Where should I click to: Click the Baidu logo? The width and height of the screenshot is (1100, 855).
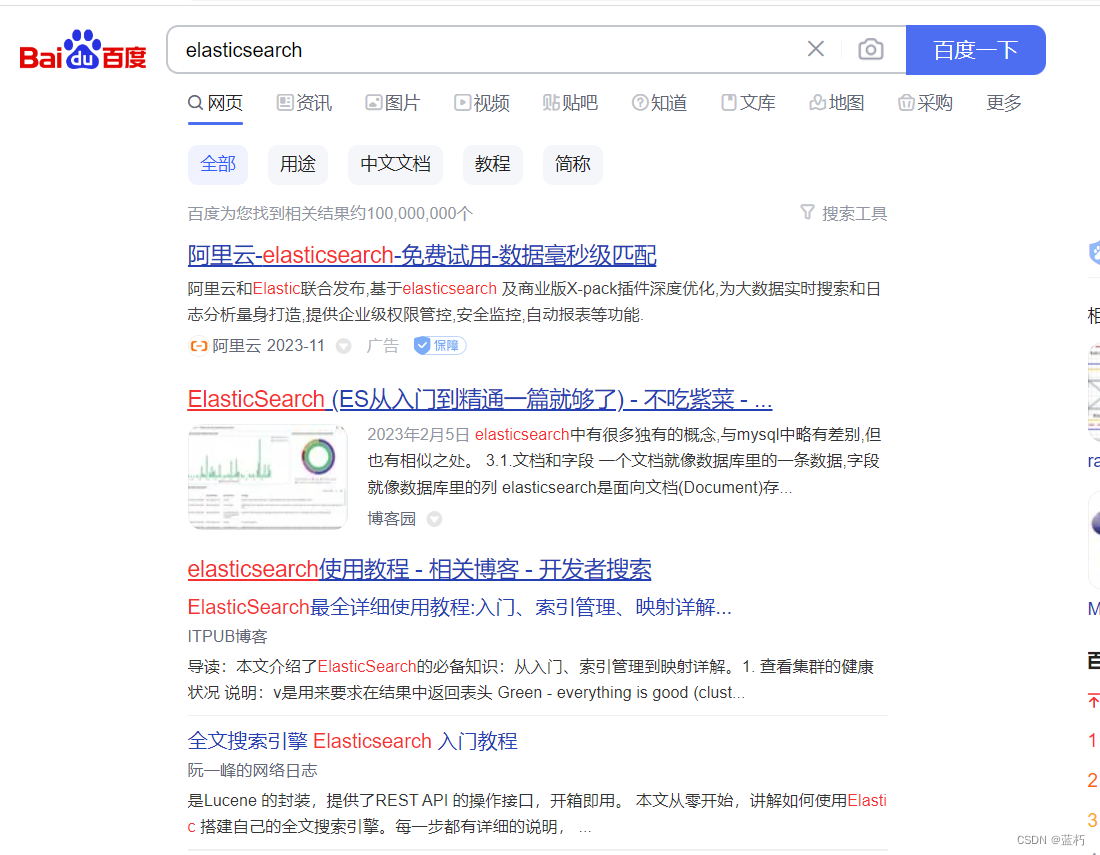coord(83,50)
